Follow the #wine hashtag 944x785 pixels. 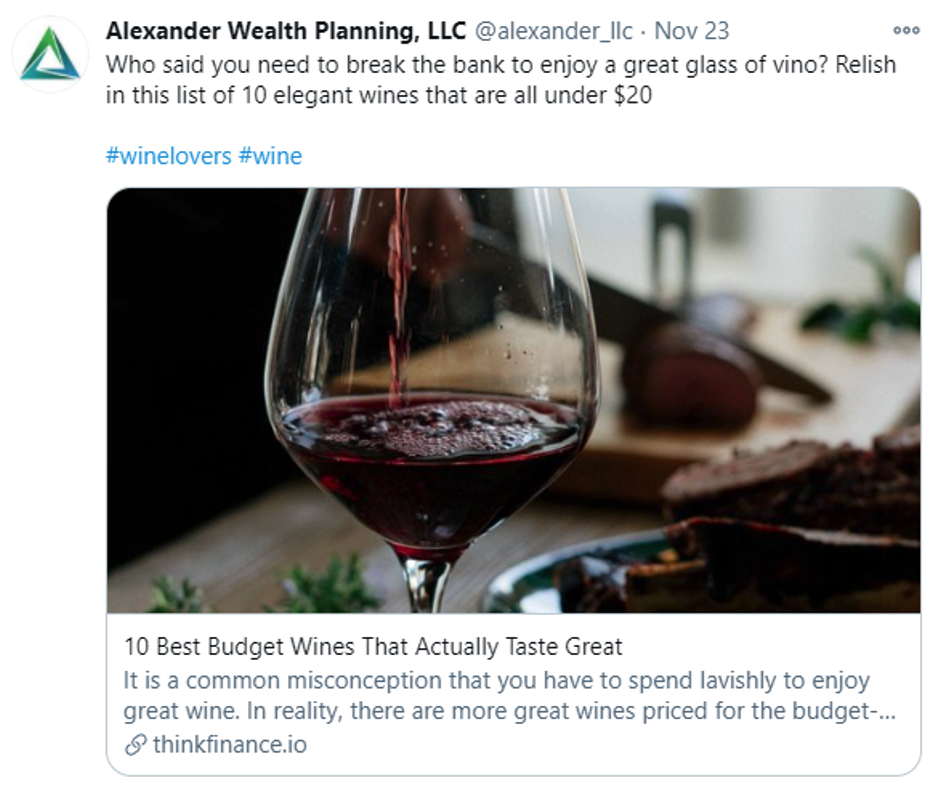click(x=270, y=156)
